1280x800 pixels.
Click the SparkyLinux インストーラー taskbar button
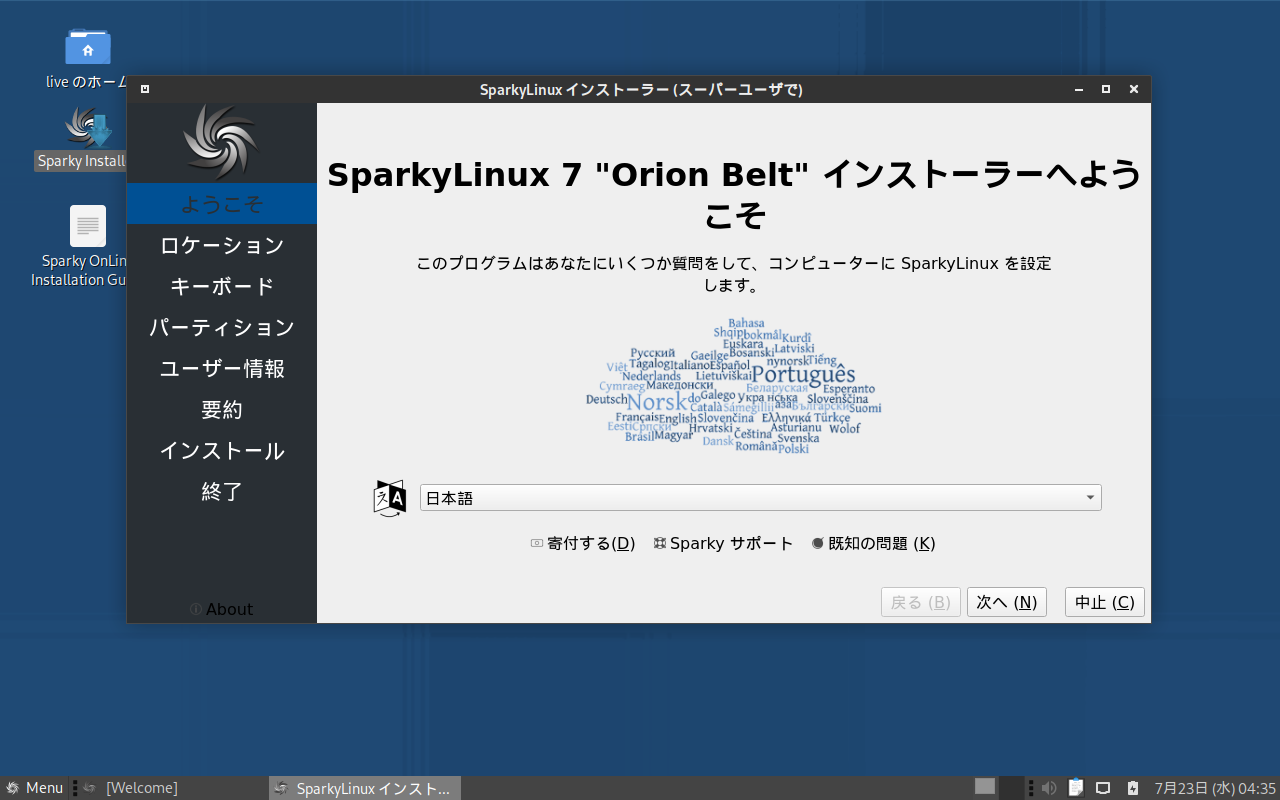pyautogui.click(x=365, y=788)
